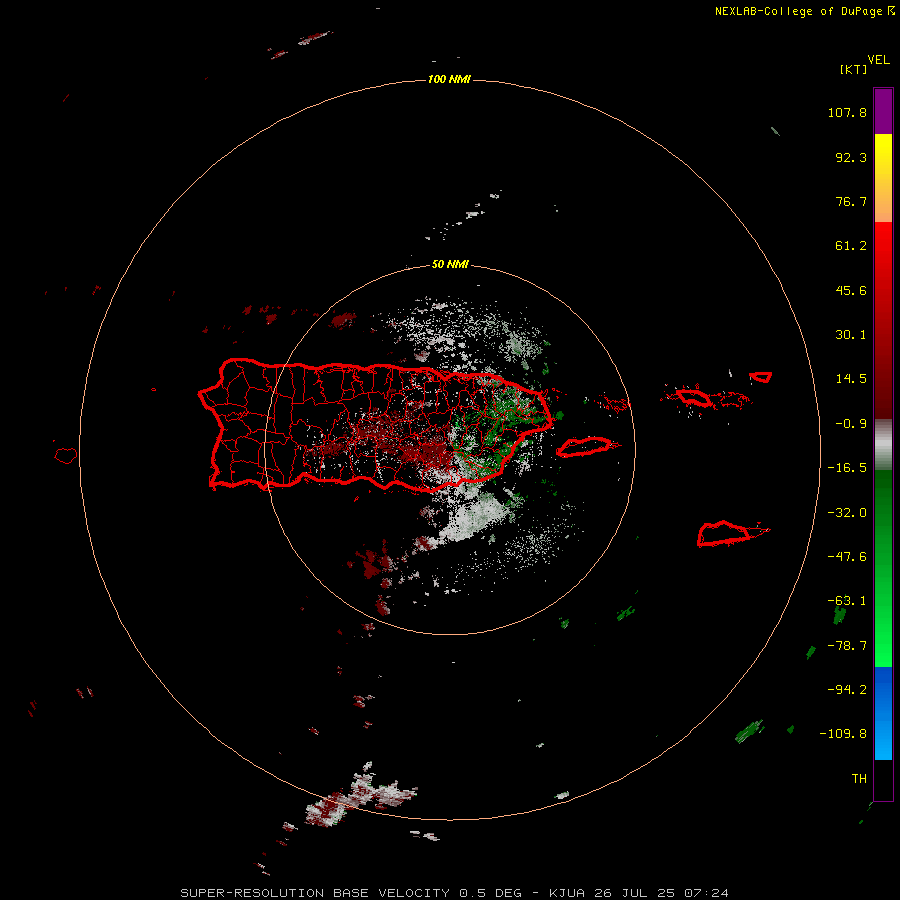The height and width of the screenshot is (900, 900).
Task: Click the -47.6 legend value
Action: [x=847, y=557]
